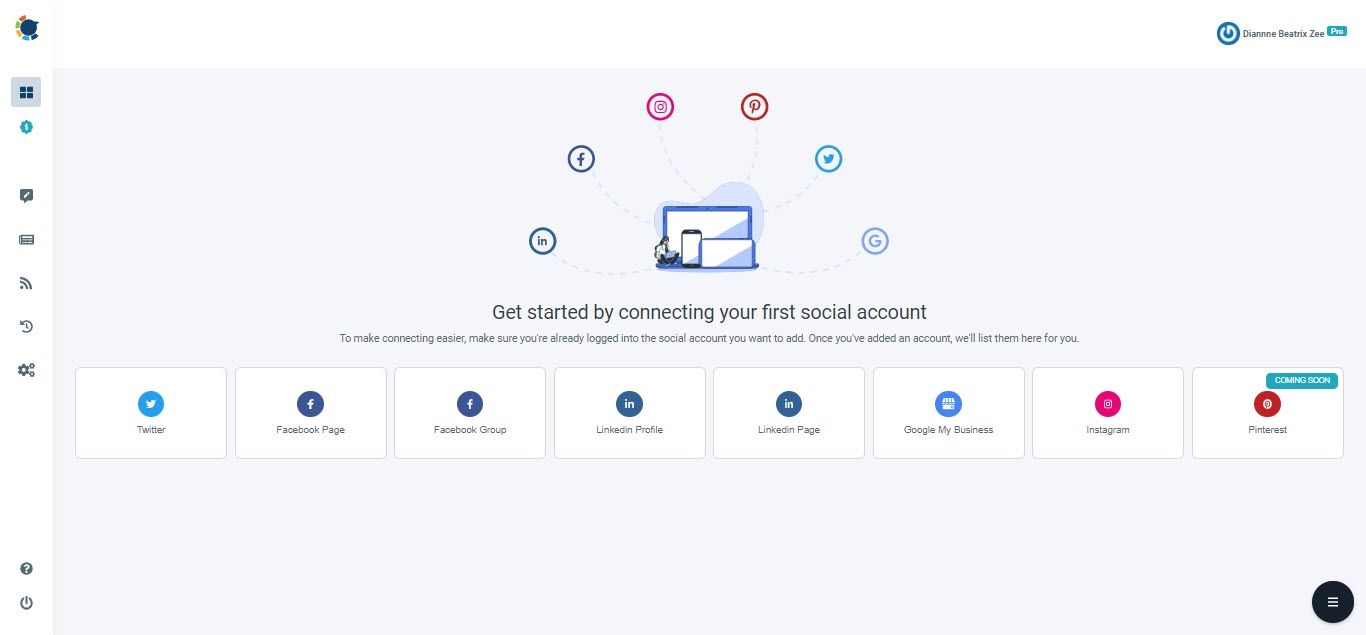This screenshot has height=635, width=1366.
Task: Click the Instagram camera icon on its card
Action: 1107,403
